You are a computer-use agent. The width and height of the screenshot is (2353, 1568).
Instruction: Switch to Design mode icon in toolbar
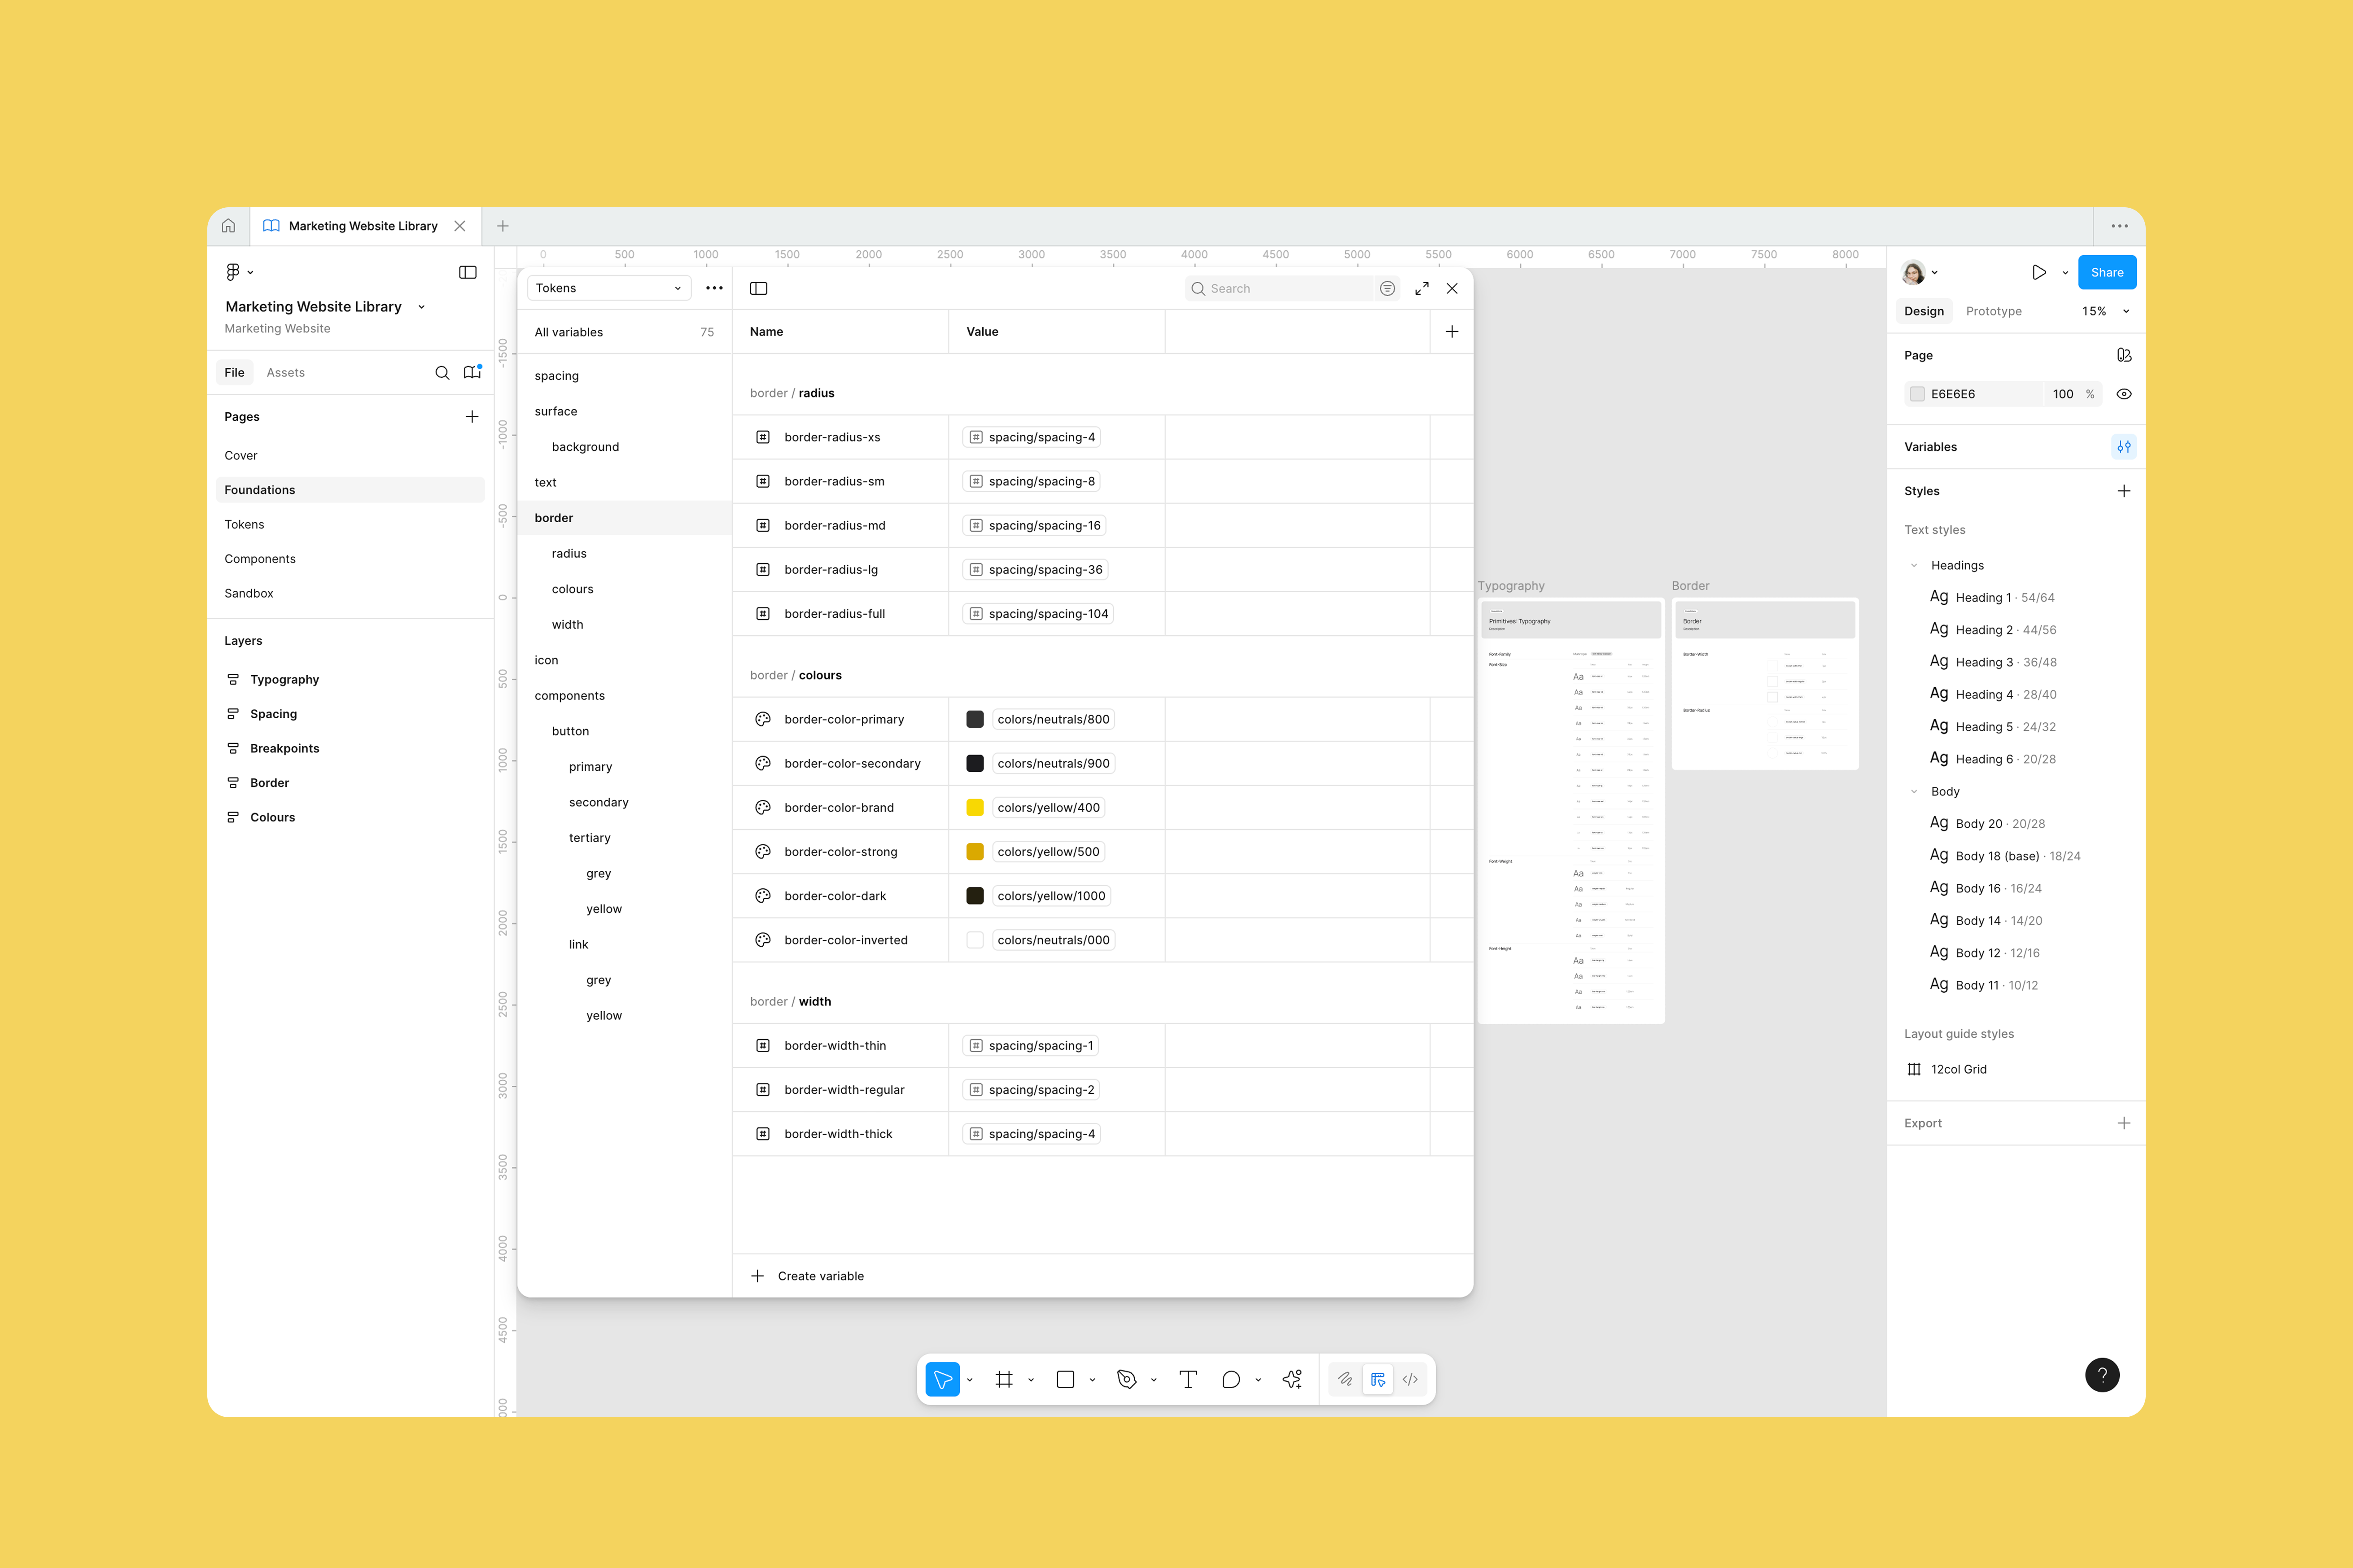click(1378, 1379)
